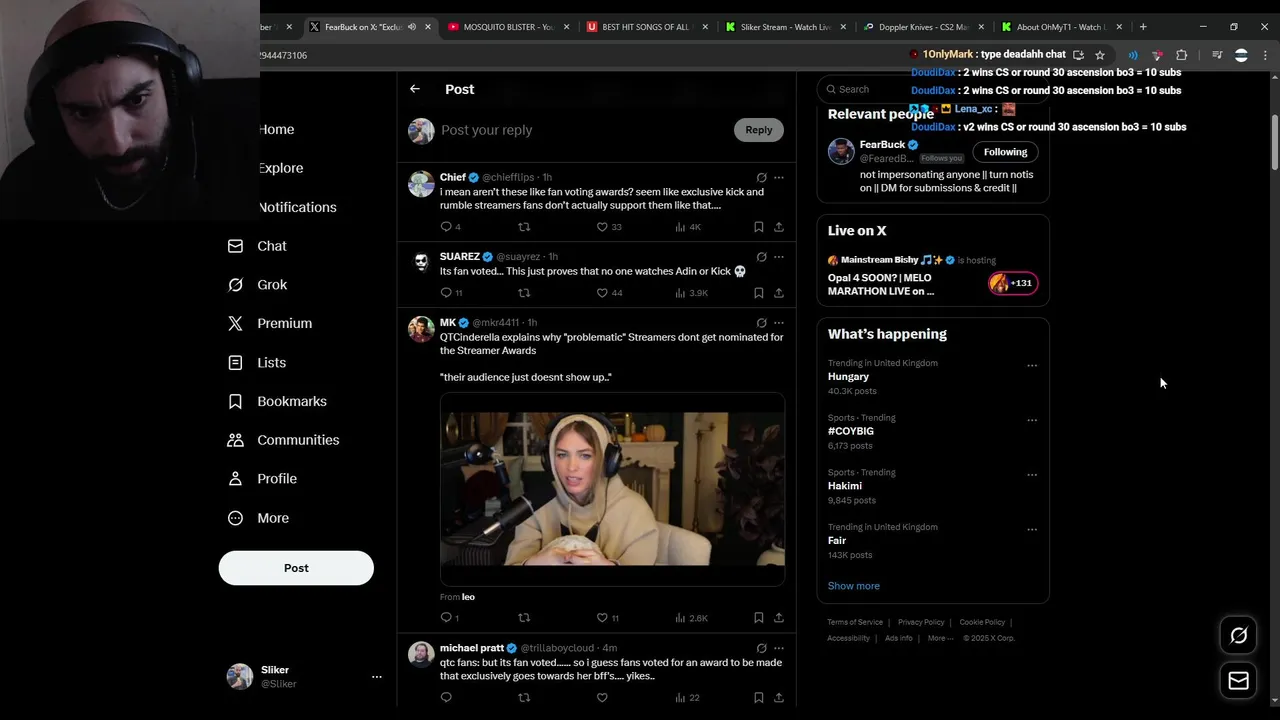Play the QTCinderella video thumbnail
This screenshot has height=720, width=1280.
(612, 489)
